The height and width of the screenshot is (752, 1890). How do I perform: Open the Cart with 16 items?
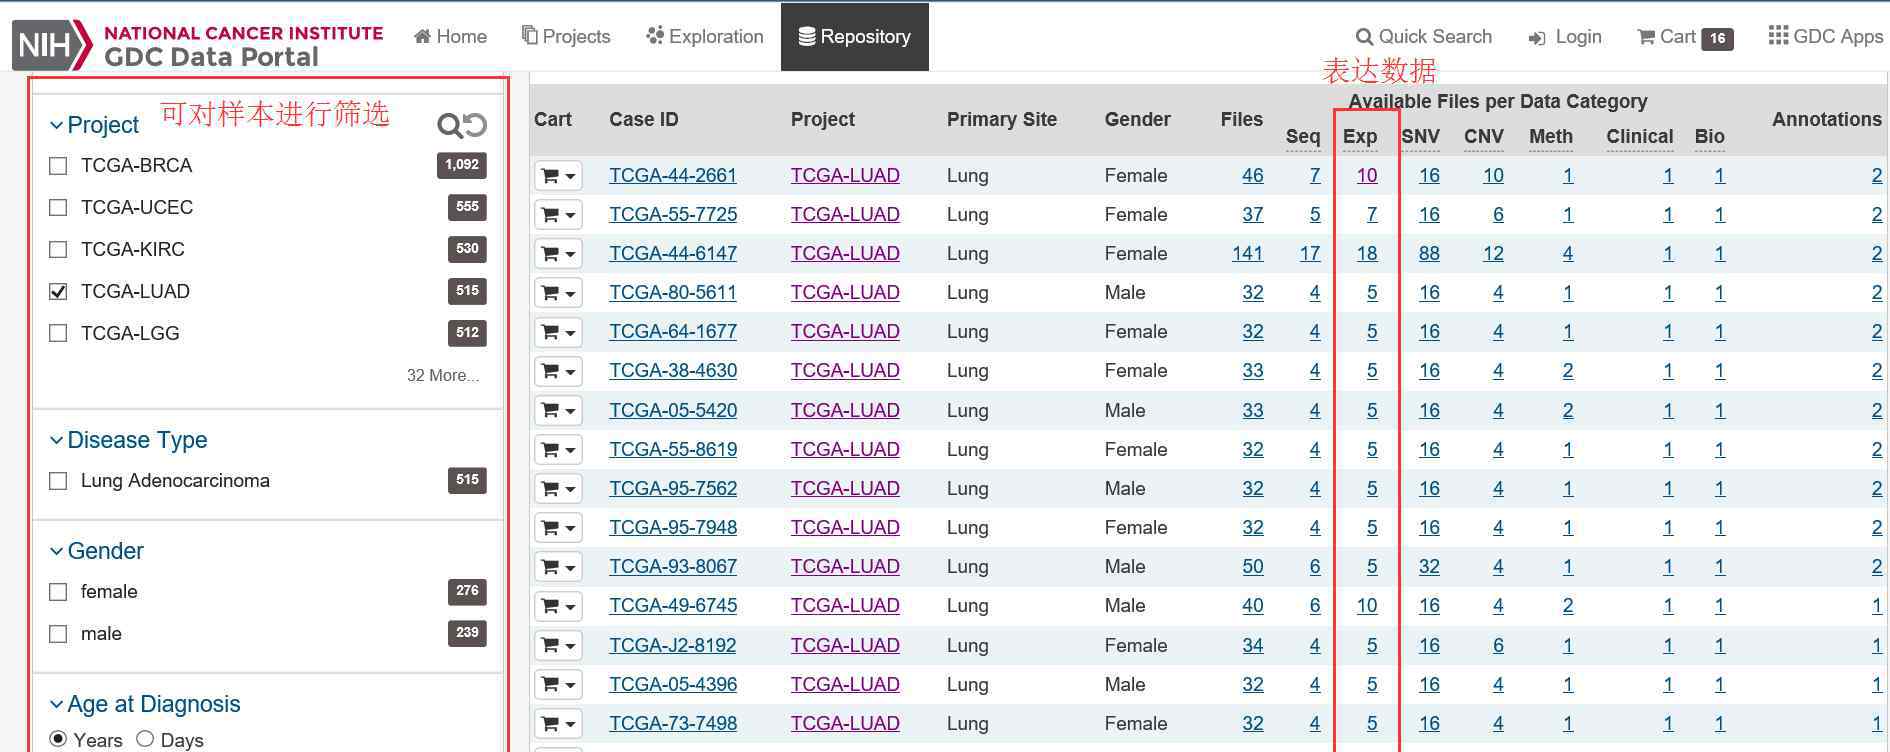[x=1685, y=37]
